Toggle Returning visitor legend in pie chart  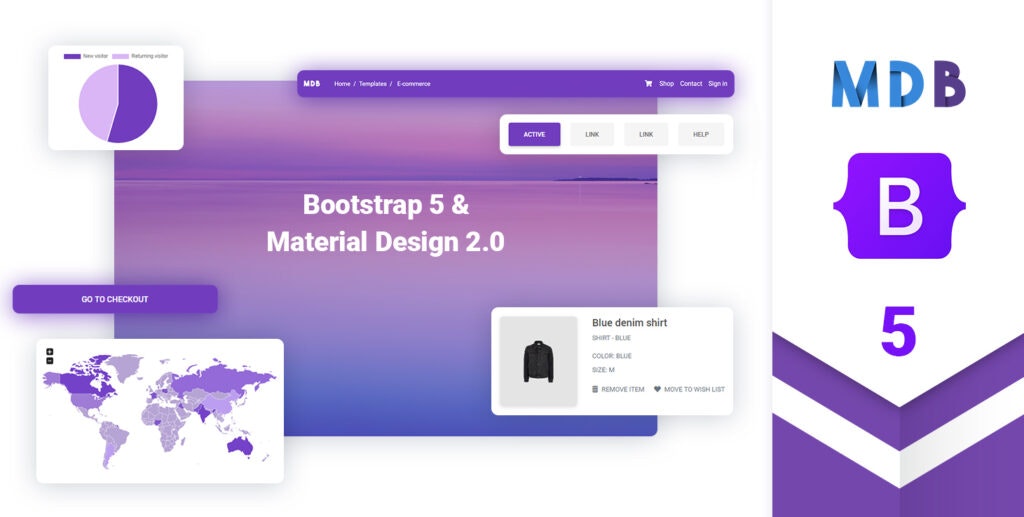tap(140, 56)
